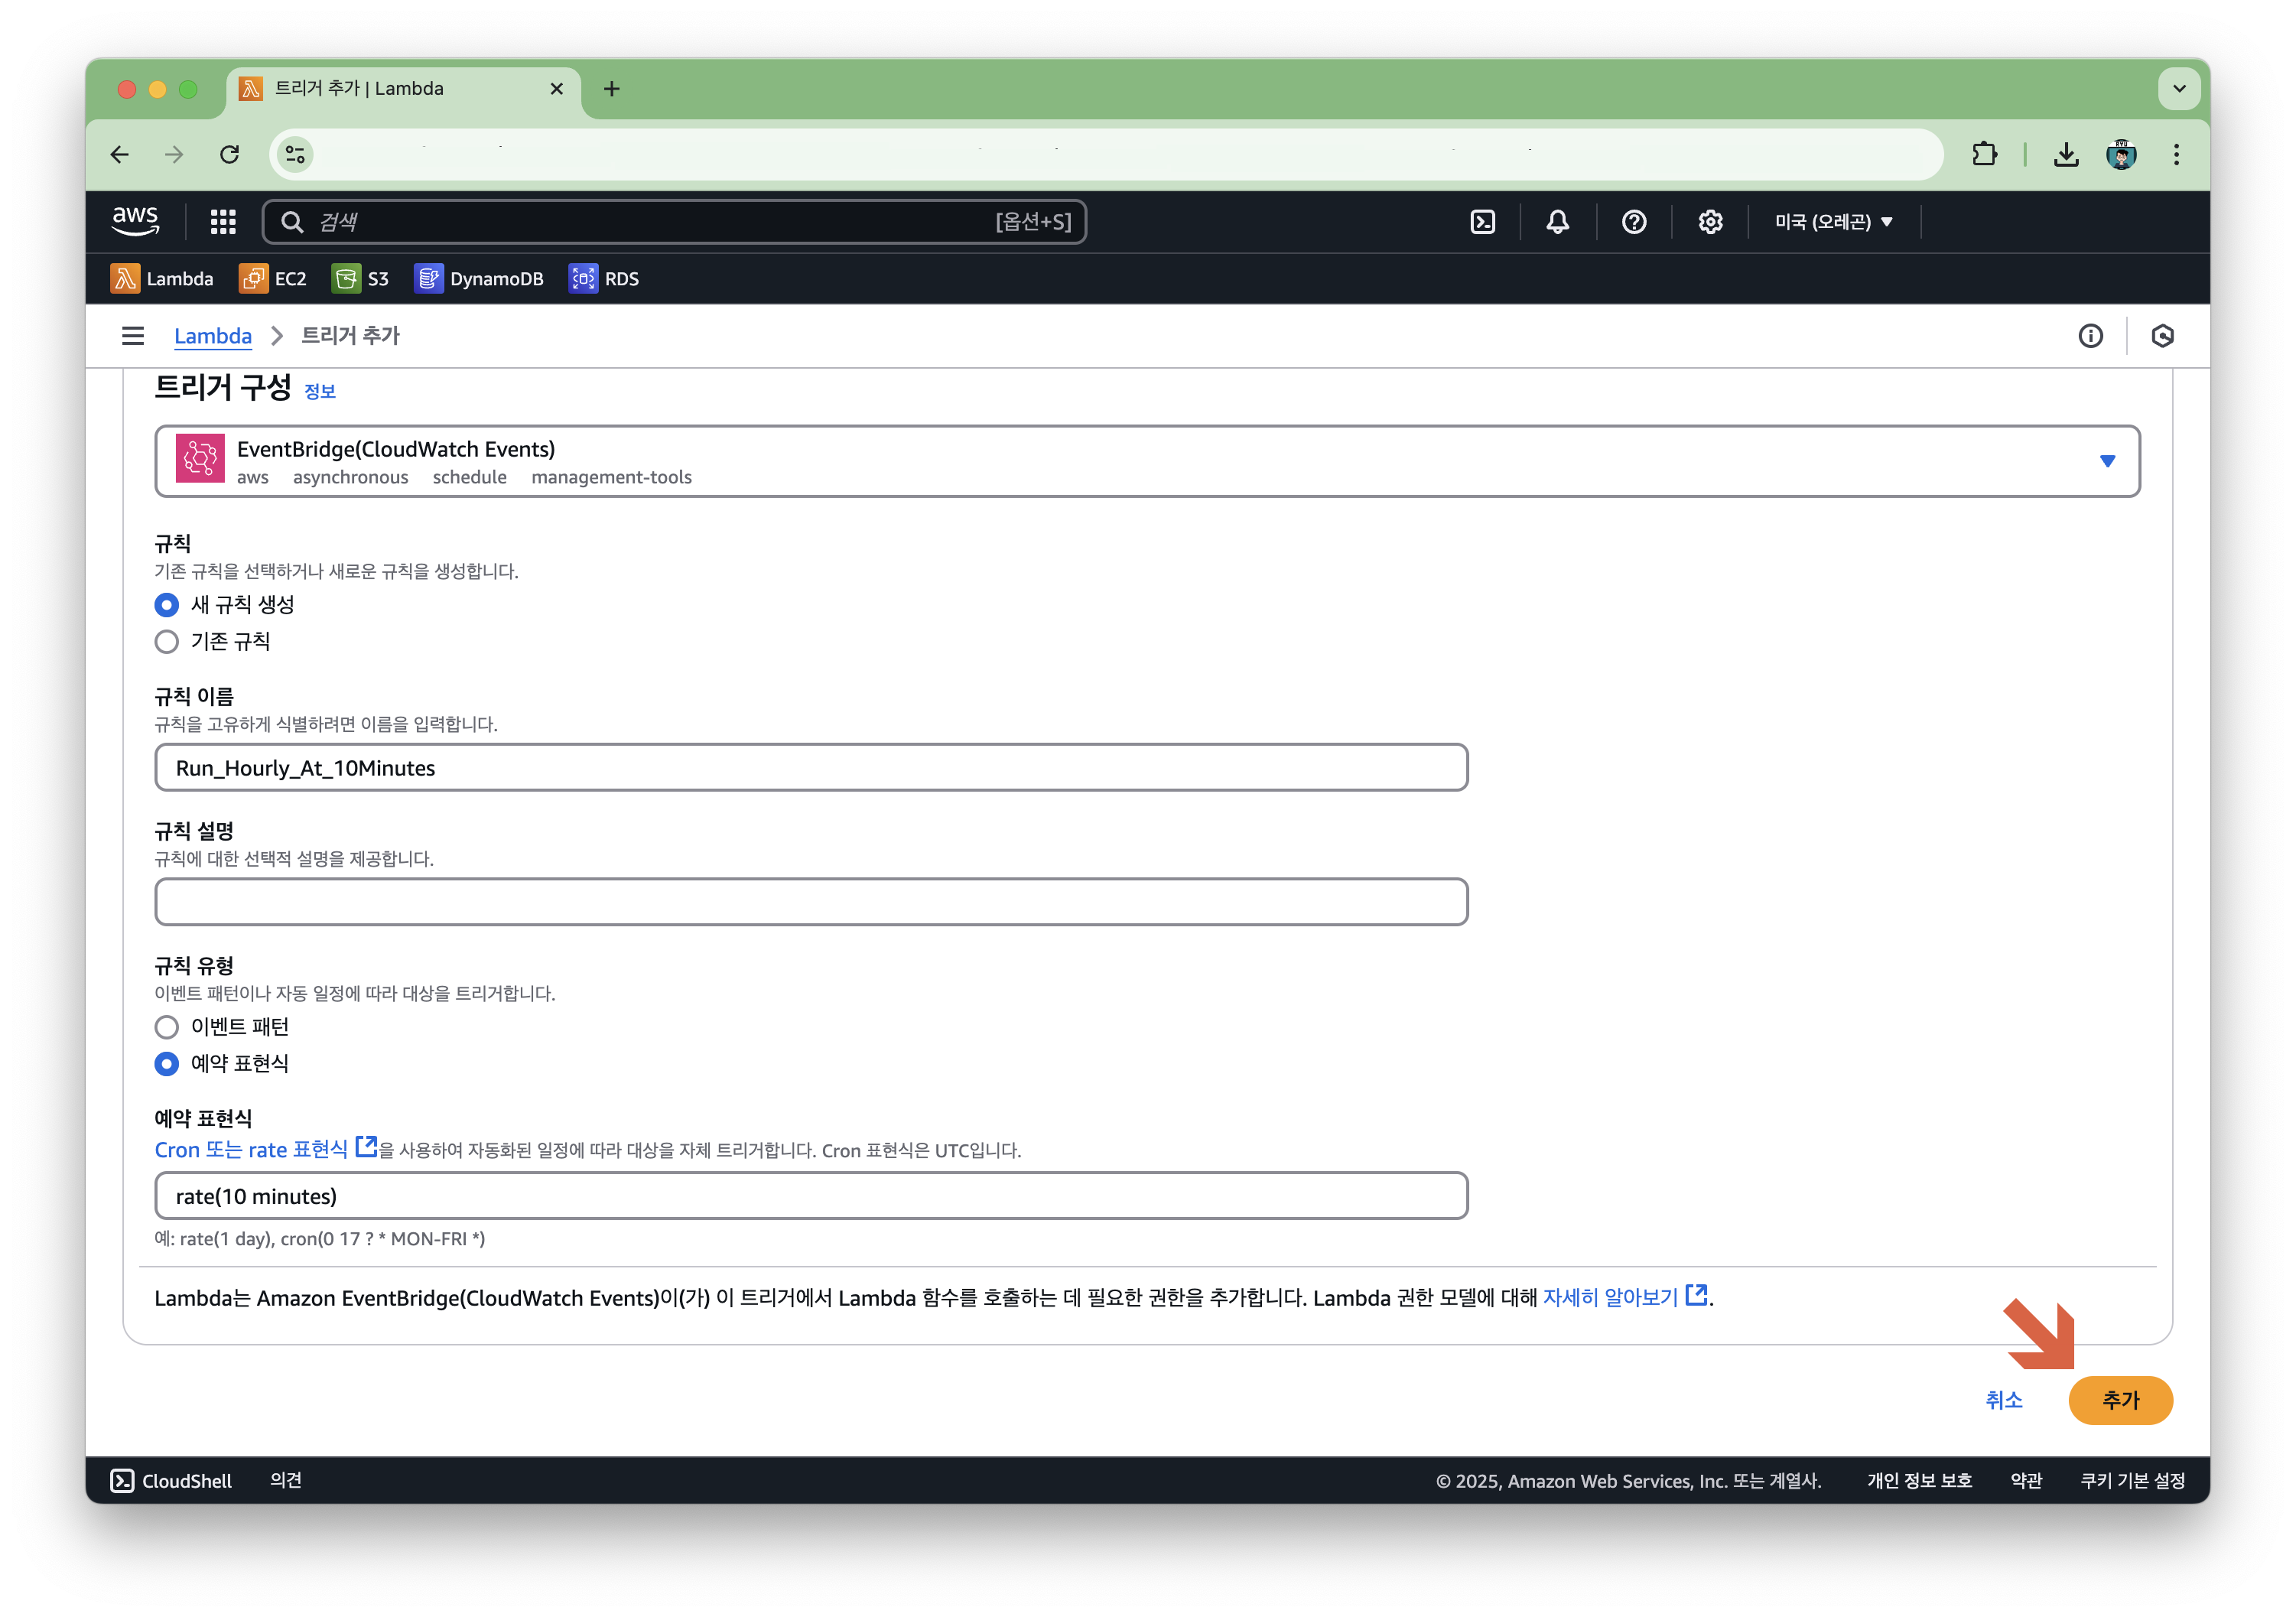Expand the EventBridge trigger source dropdown
The image size is (2296, 1617).
click(x=1147, y=461)
